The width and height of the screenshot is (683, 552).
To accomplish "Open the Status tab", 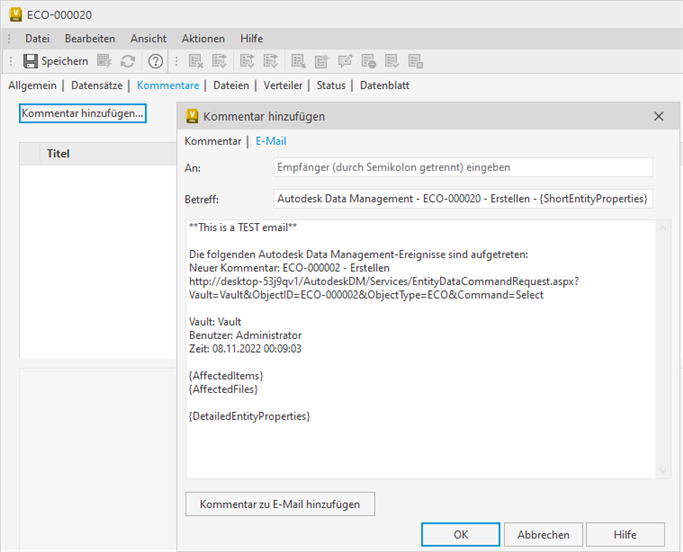I will [331, 85].
